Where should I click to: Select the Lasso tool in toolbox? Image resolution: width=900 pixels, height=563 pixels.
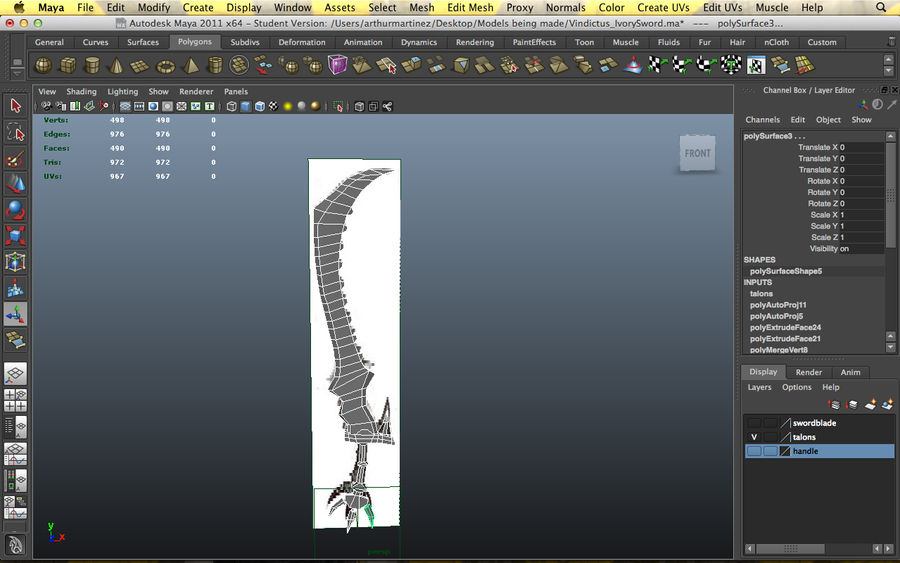coord(15,132)
